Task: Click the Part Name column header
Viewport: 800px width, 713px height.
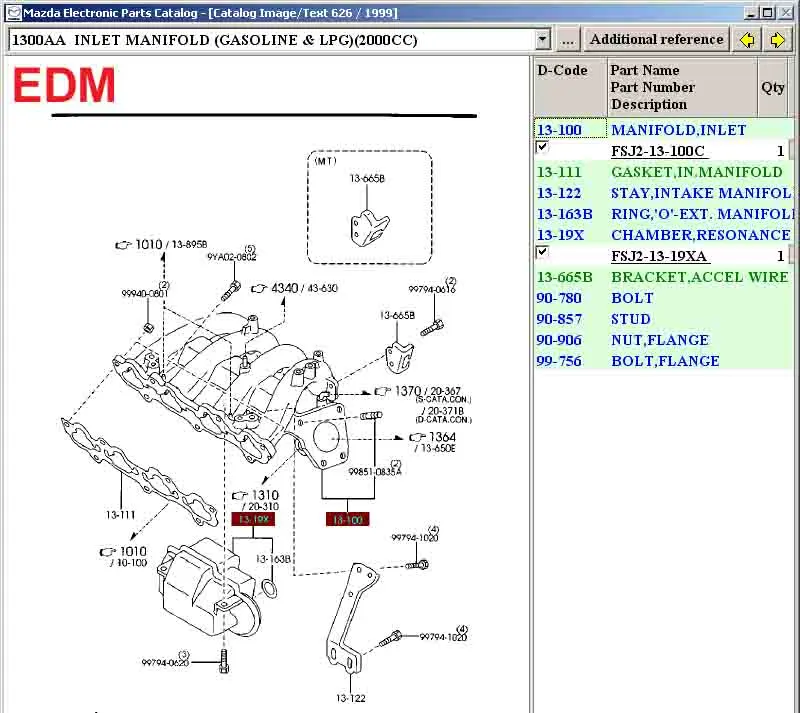Action: pyautogui.click(x=682, y=87)
